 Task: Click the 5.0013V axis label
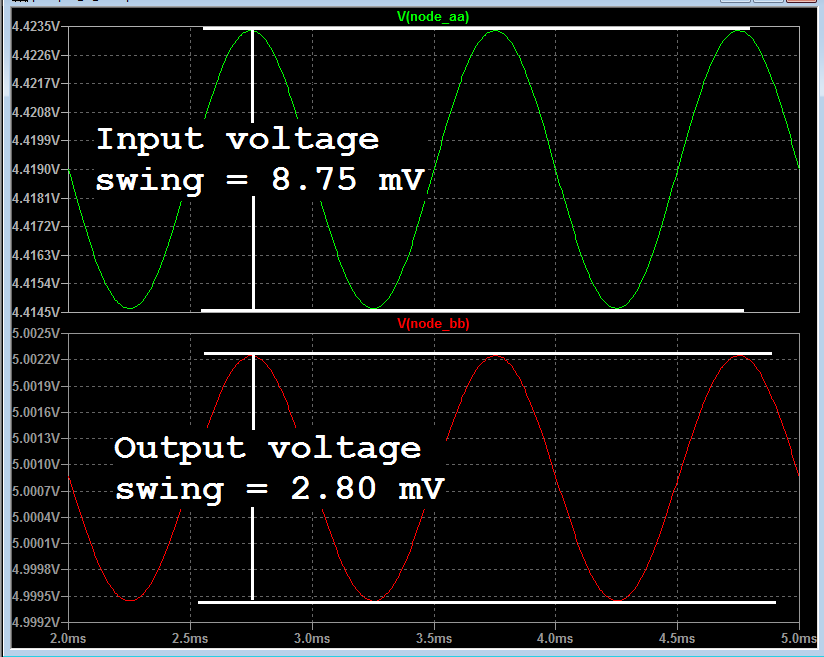tap(36, 438)
